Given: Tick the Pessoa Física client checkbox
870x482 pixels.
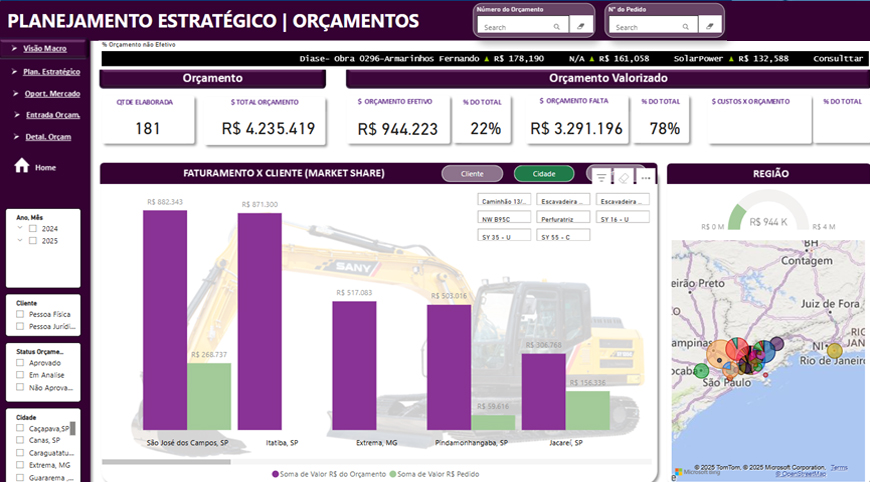Looking at the screenshot, I should point(21,314).
